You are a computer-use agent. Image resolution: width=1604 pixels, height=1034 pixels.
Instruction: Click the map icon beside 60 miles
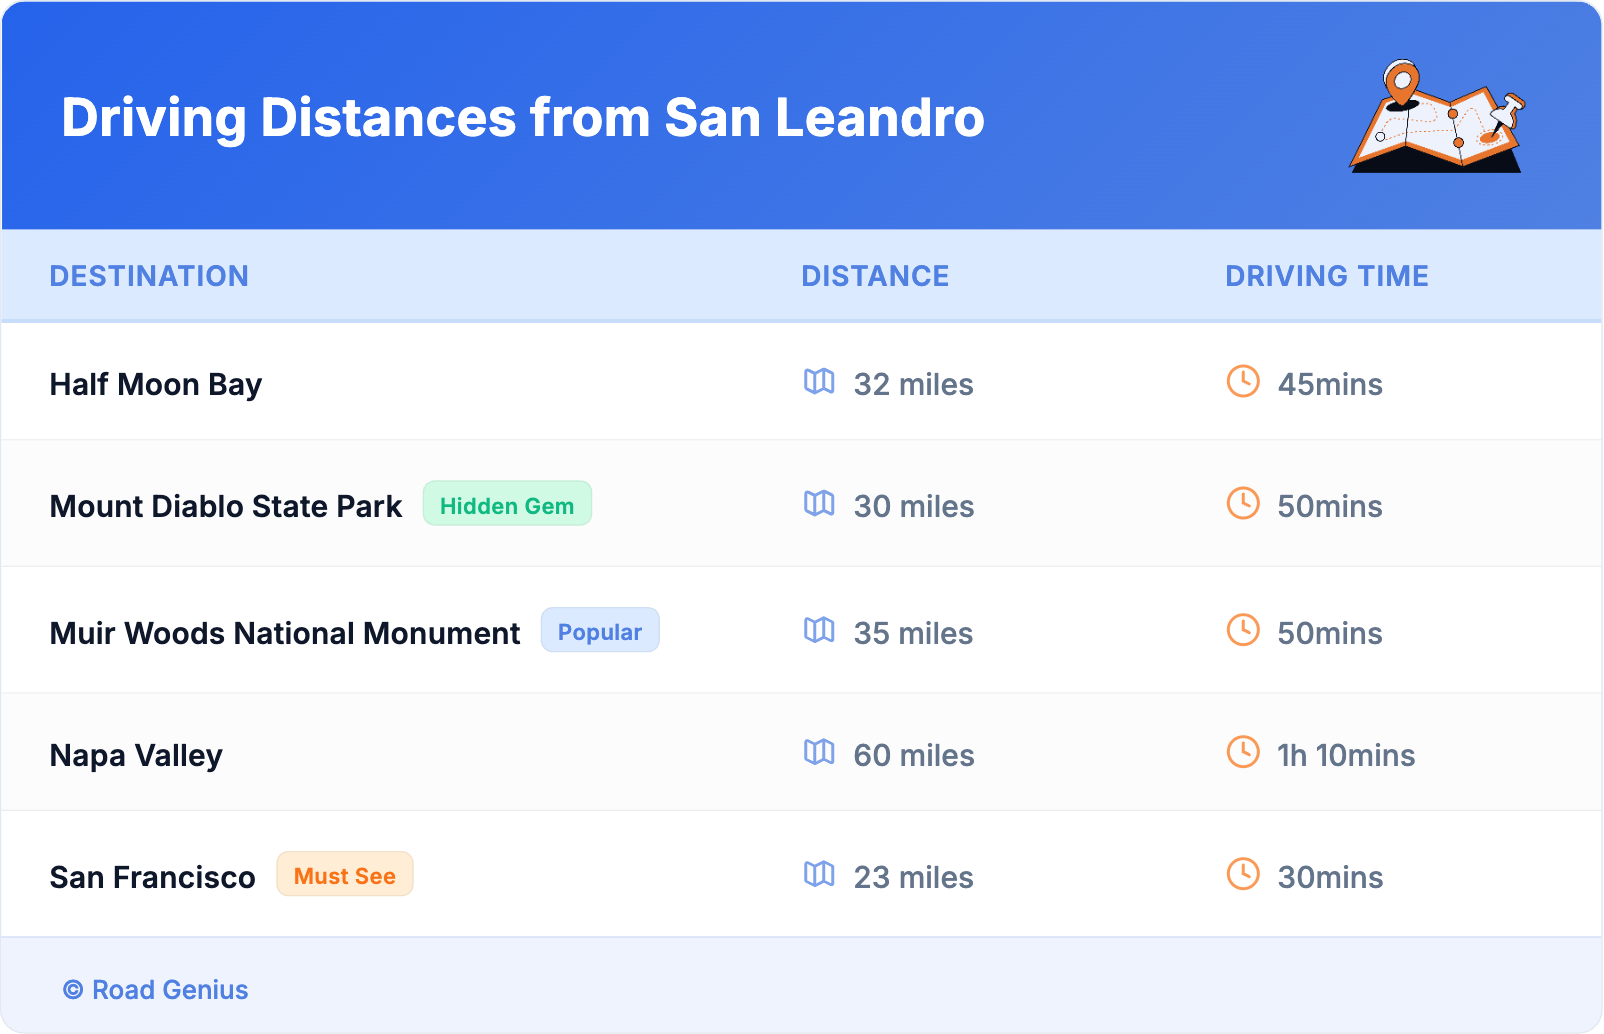[x=819, y=753]
